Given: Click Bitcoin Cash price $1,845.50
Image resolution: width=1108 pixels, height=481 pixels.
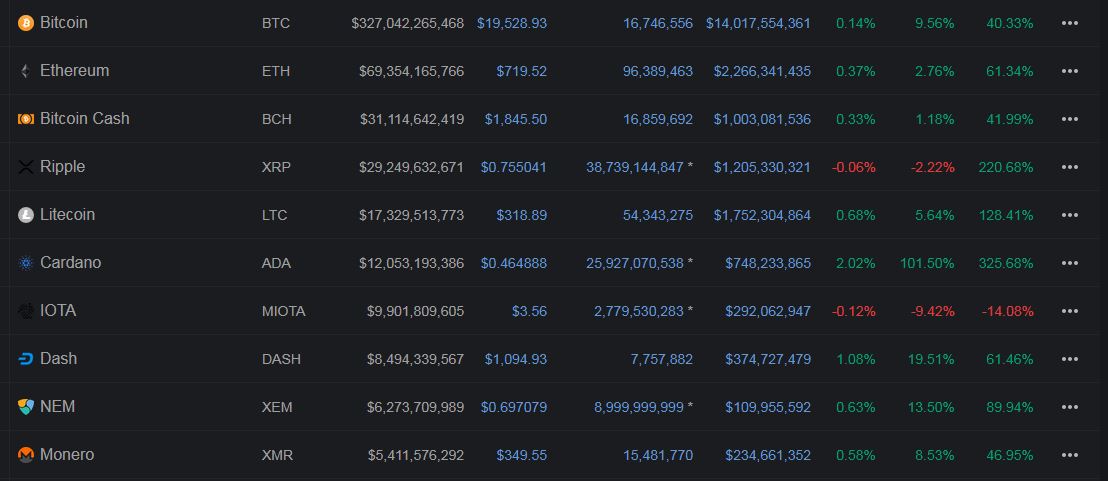Looking at the screenshot, I should (x=516, y=119).
